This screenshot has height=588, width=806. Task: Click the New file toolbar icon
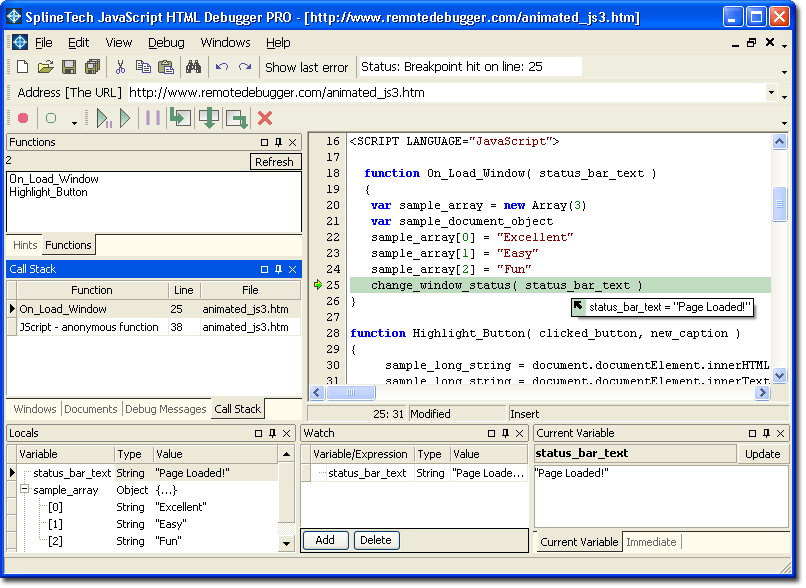coord(23,67)
